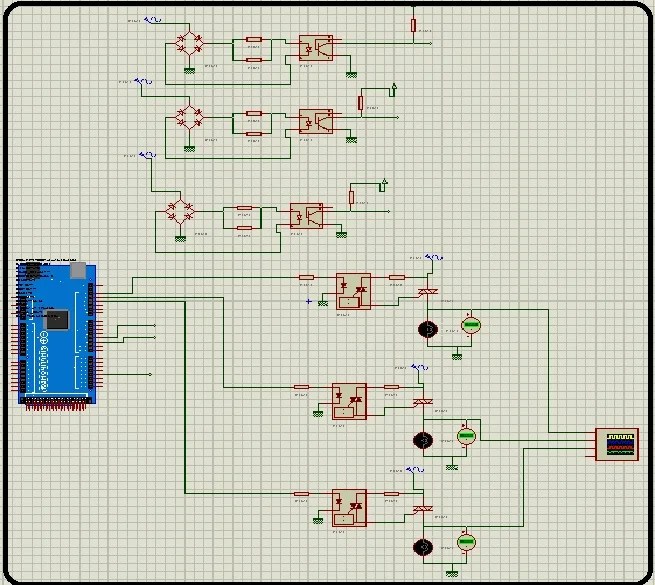This screenshot has width=655, height=585.
Task: Select resistor between top opto-triac and triac
Action: point(396,277)
